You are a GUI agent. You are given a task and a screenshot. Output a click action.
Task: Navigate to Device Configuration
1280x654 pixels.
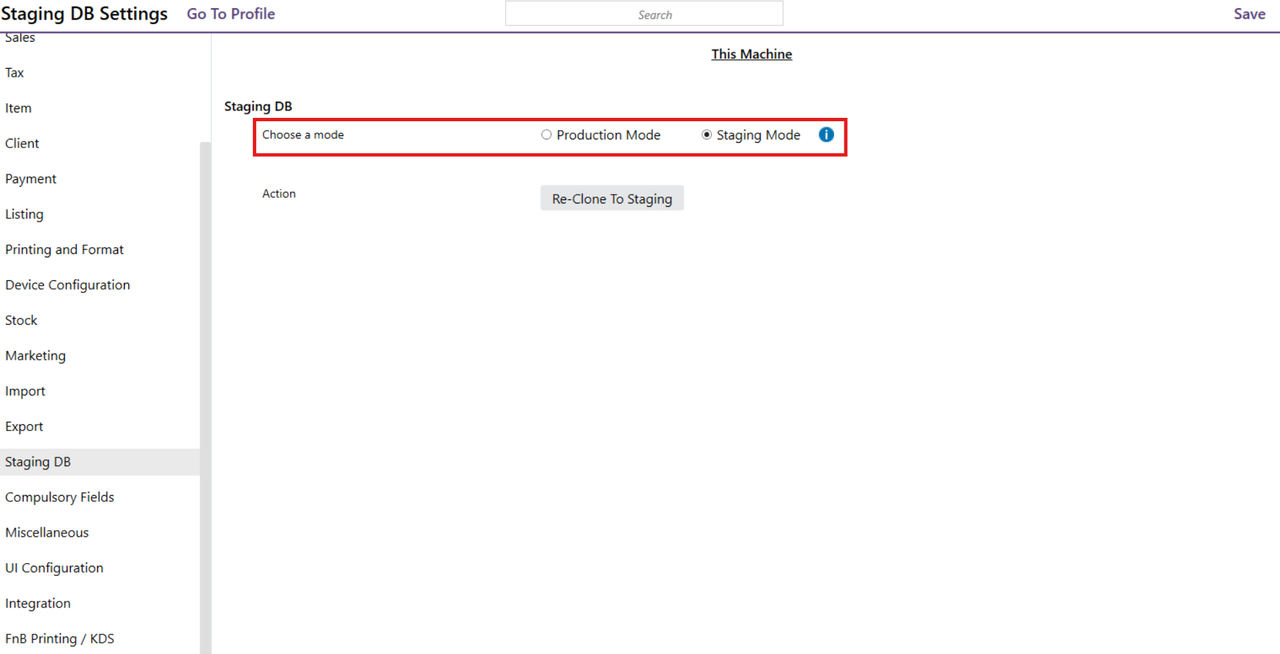point(67,285)
